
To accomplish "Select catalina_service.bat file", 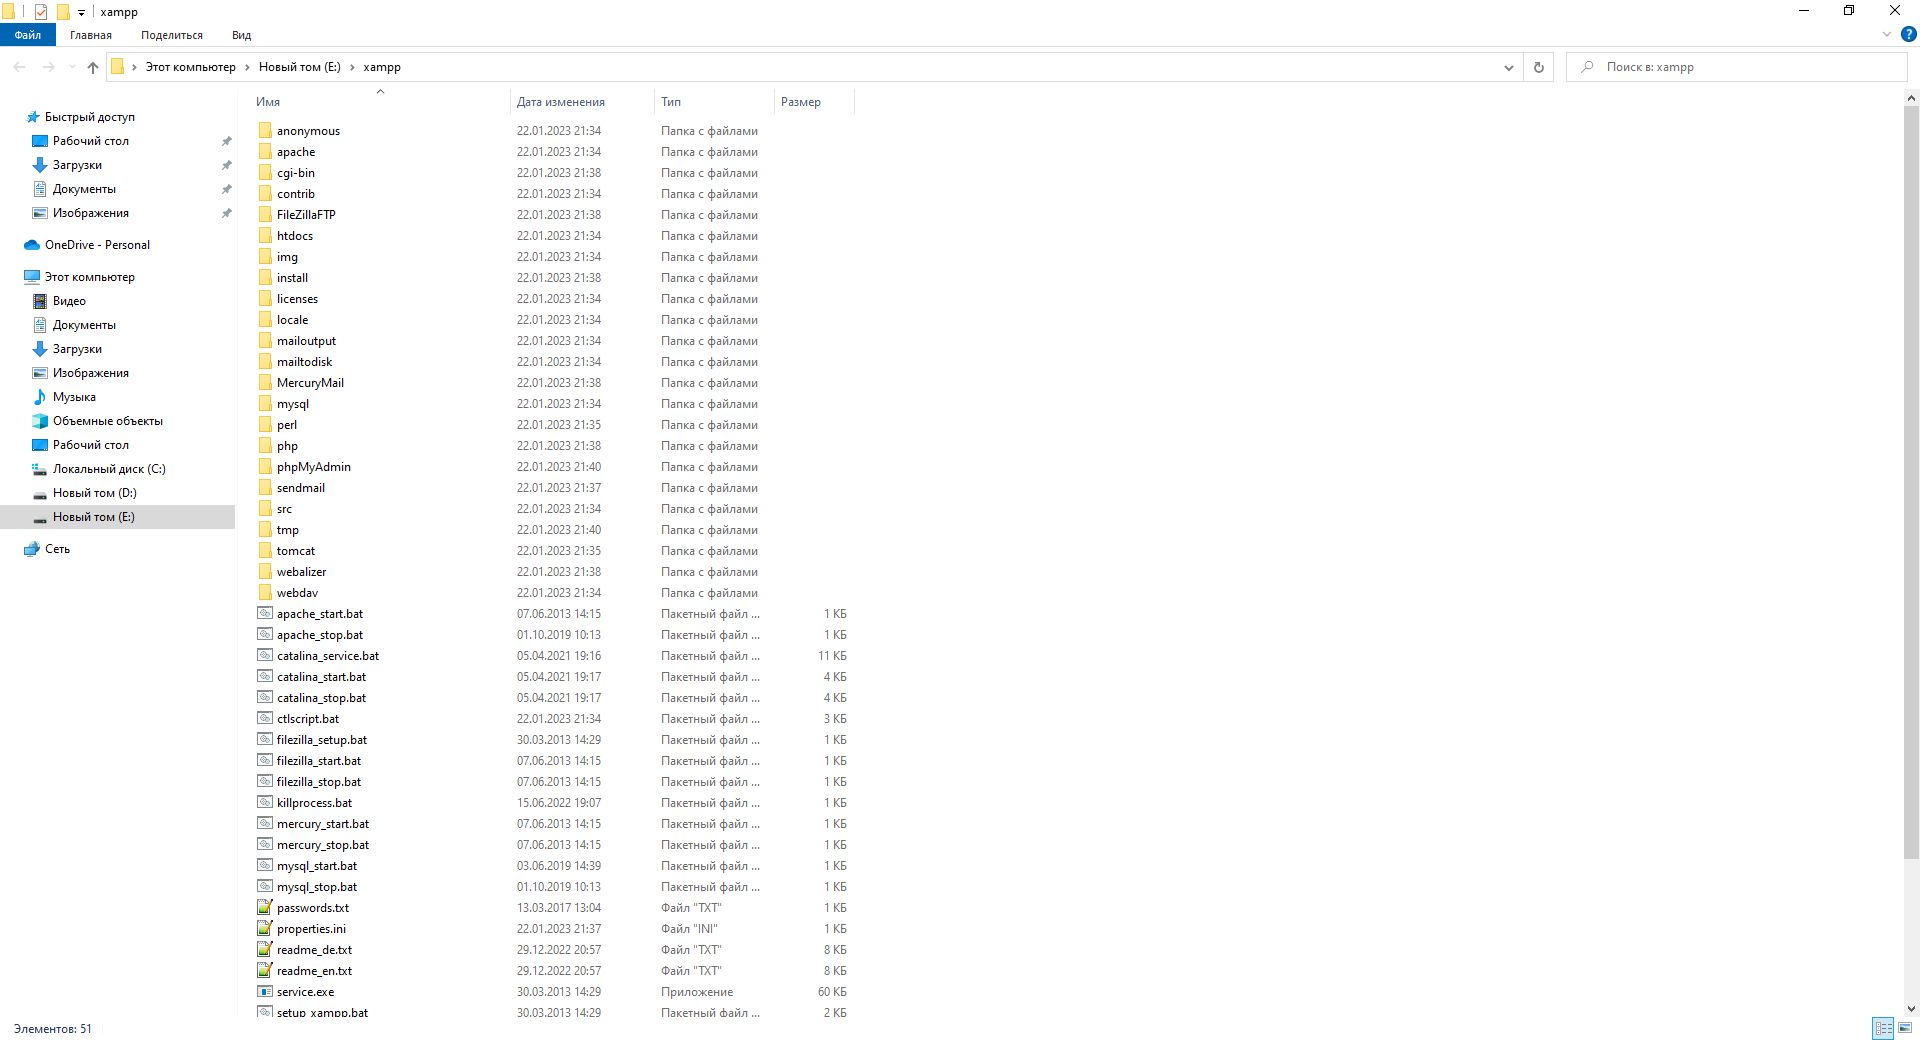I will pos(328,656).
